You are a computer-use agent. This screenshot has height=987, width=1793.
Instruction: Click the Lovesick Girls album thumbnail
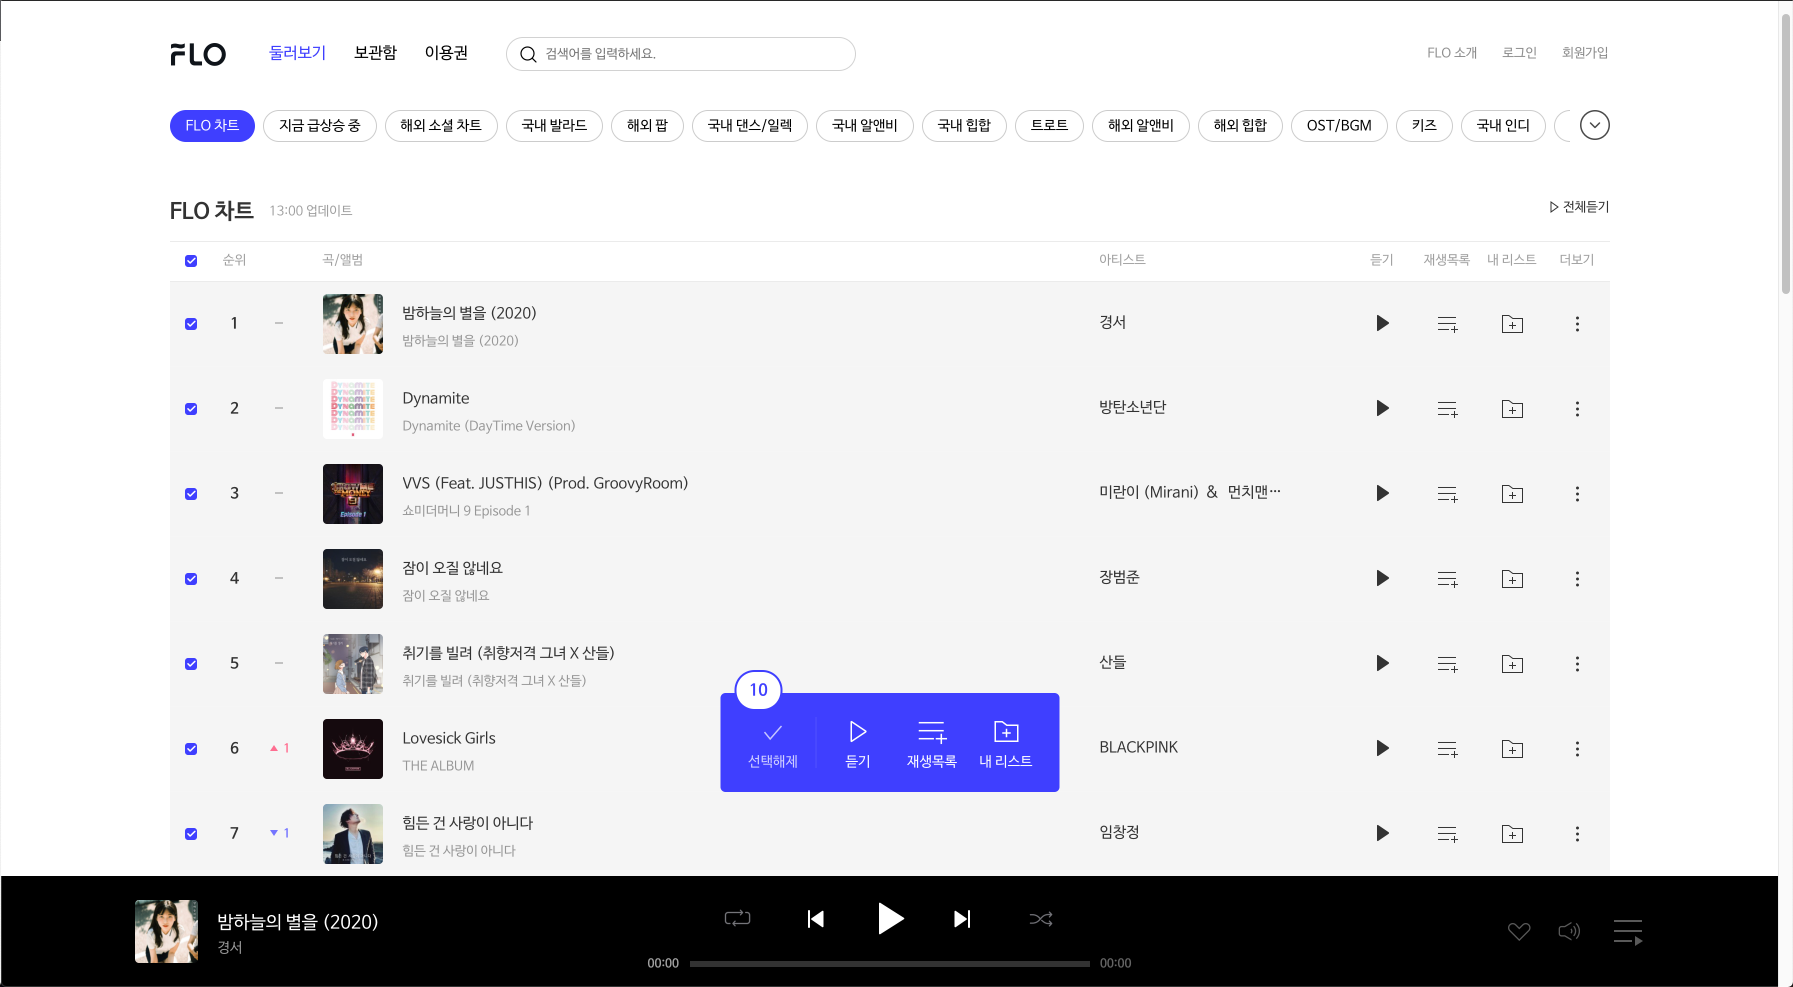(353, 749)
